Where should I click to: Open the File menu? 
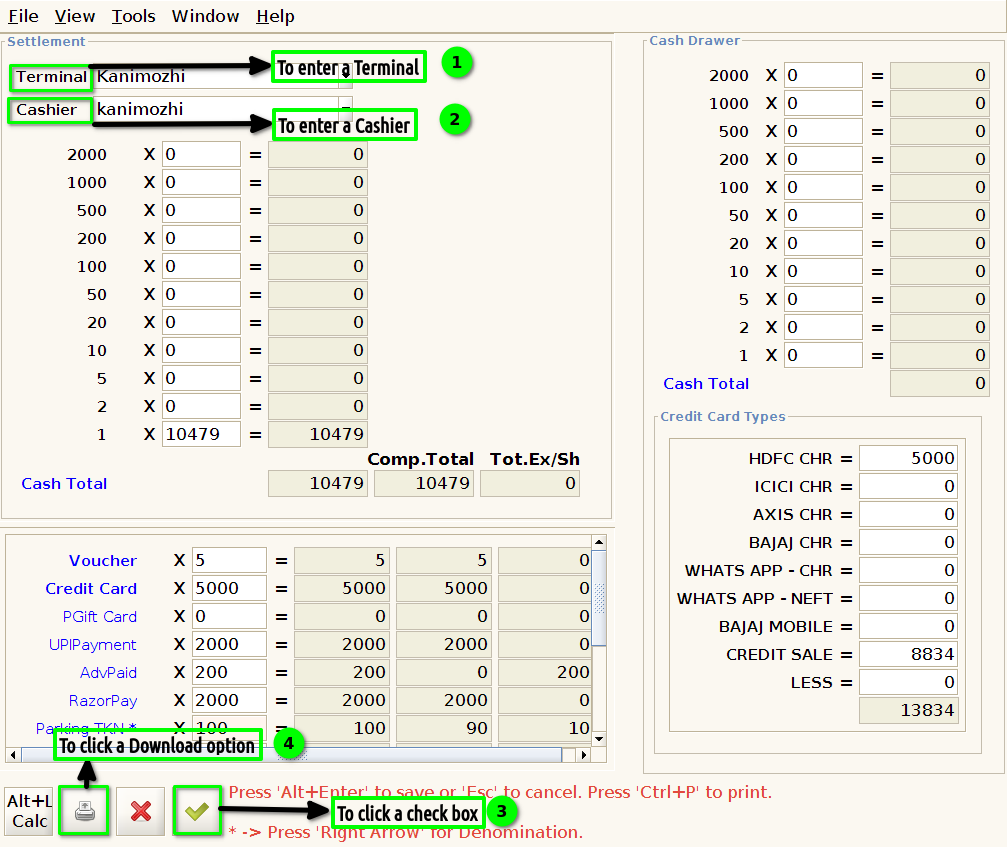tap(23, 16)
